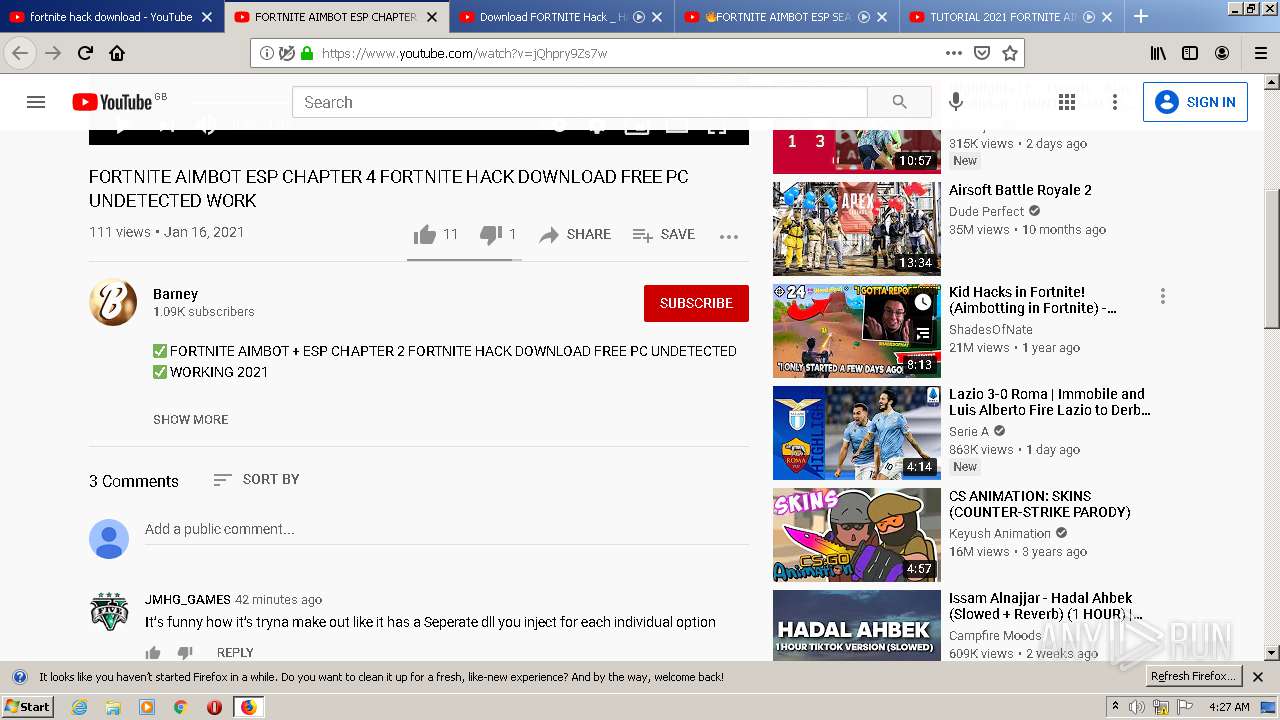1280x720 pixels.
Task: Click the 'Refresh Firefox…' notification button
Action: click(1194, 677)
